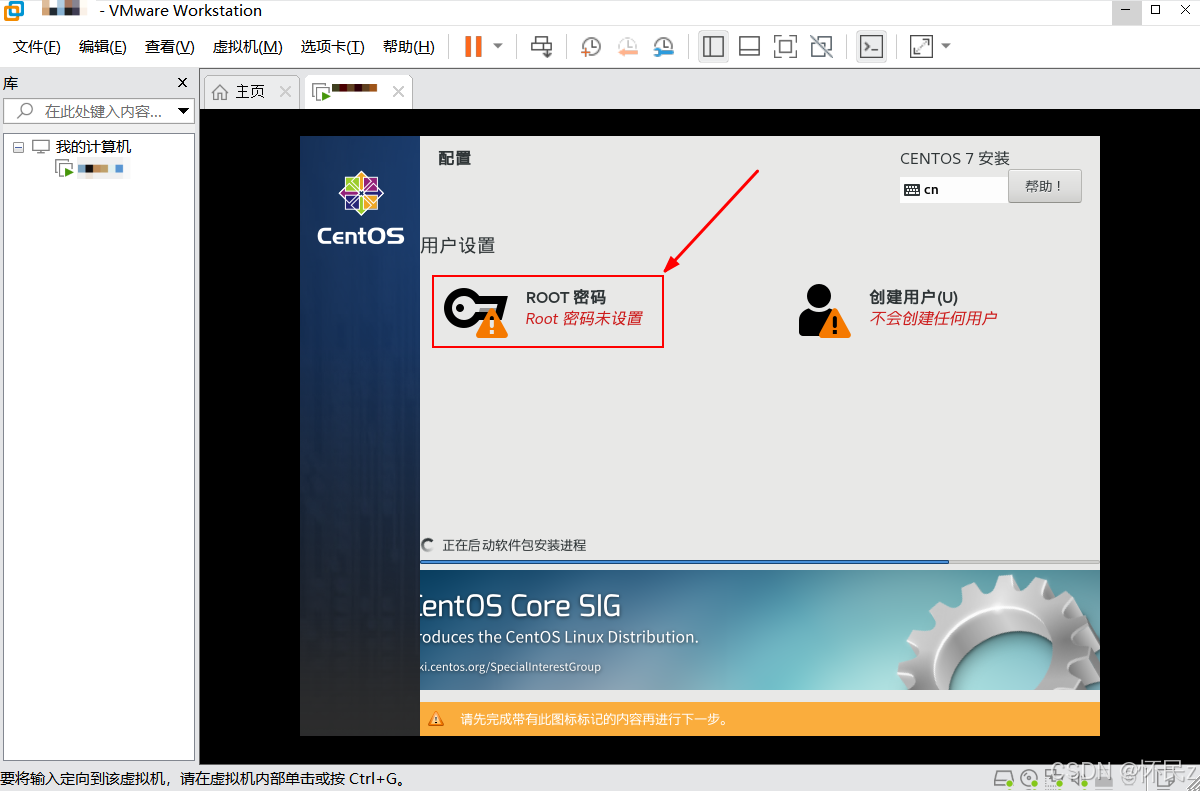Open ROOT 密码 settings
The image size is (1200, 791).
[x=548, y=311]
